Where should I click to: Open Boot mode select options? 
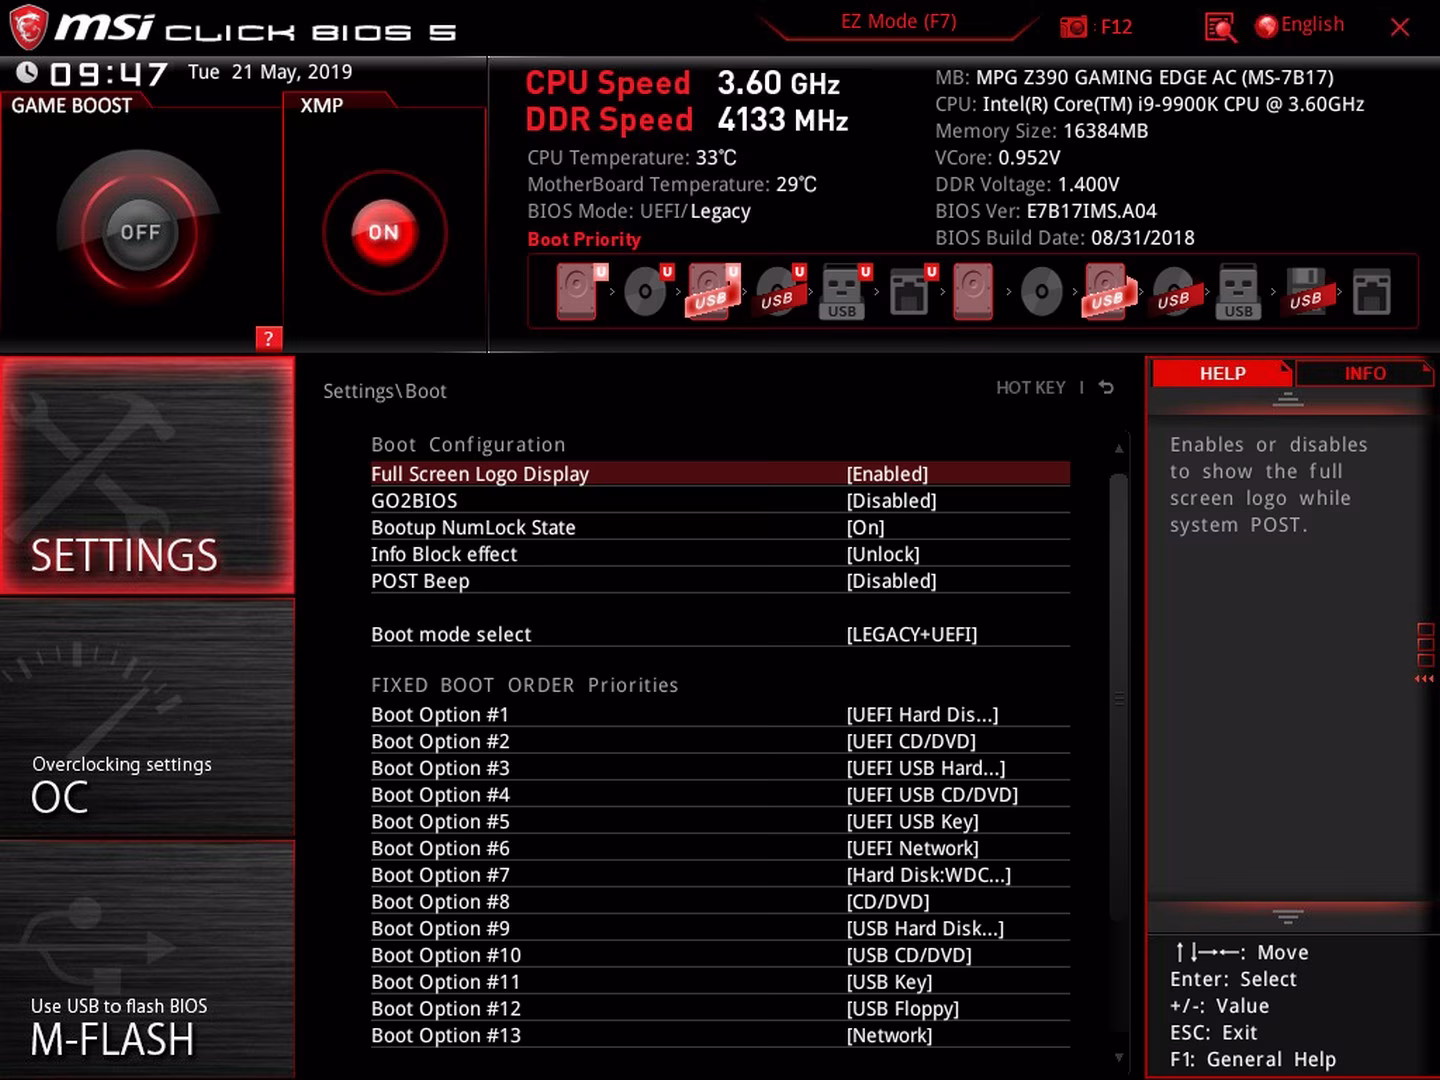point(720,634)
